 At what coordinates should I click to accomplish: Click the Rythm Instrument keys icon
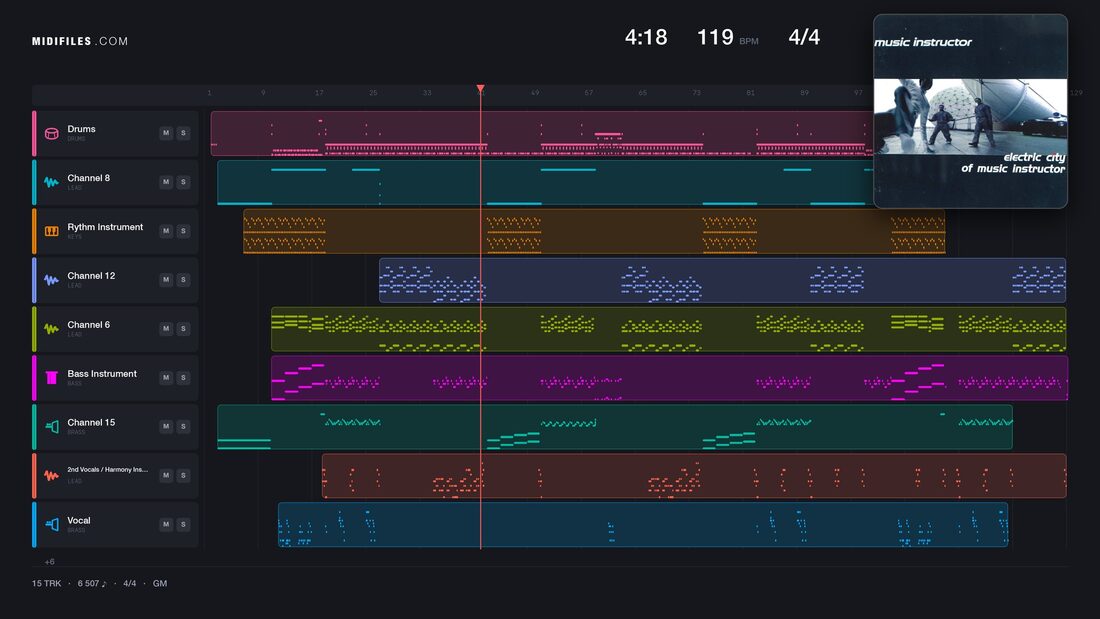click(52, 231)
